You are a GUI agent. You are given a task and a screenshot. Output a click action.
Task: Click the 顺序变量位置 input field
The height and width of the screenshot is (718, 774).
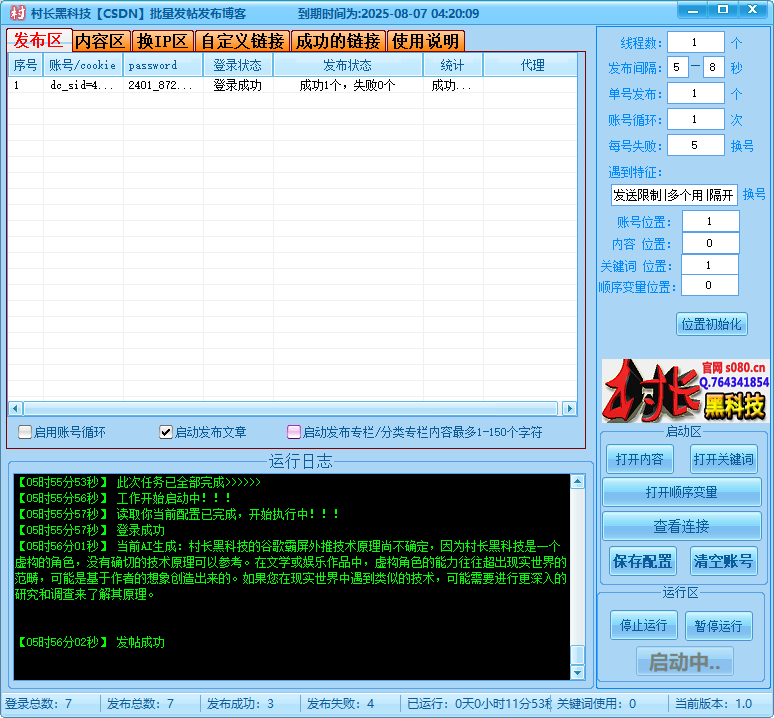click(x=710, y=285)
